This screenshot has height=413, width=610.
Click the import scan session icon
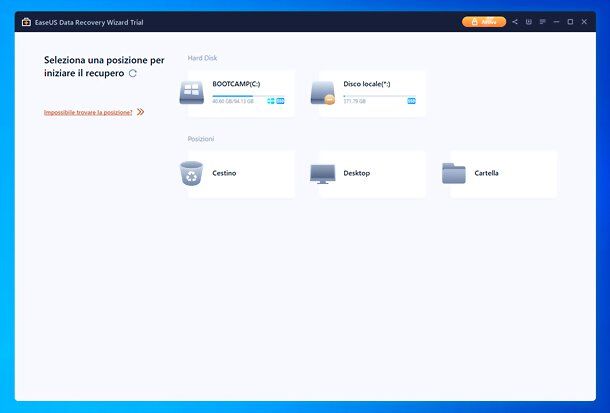tap(528, 22)
